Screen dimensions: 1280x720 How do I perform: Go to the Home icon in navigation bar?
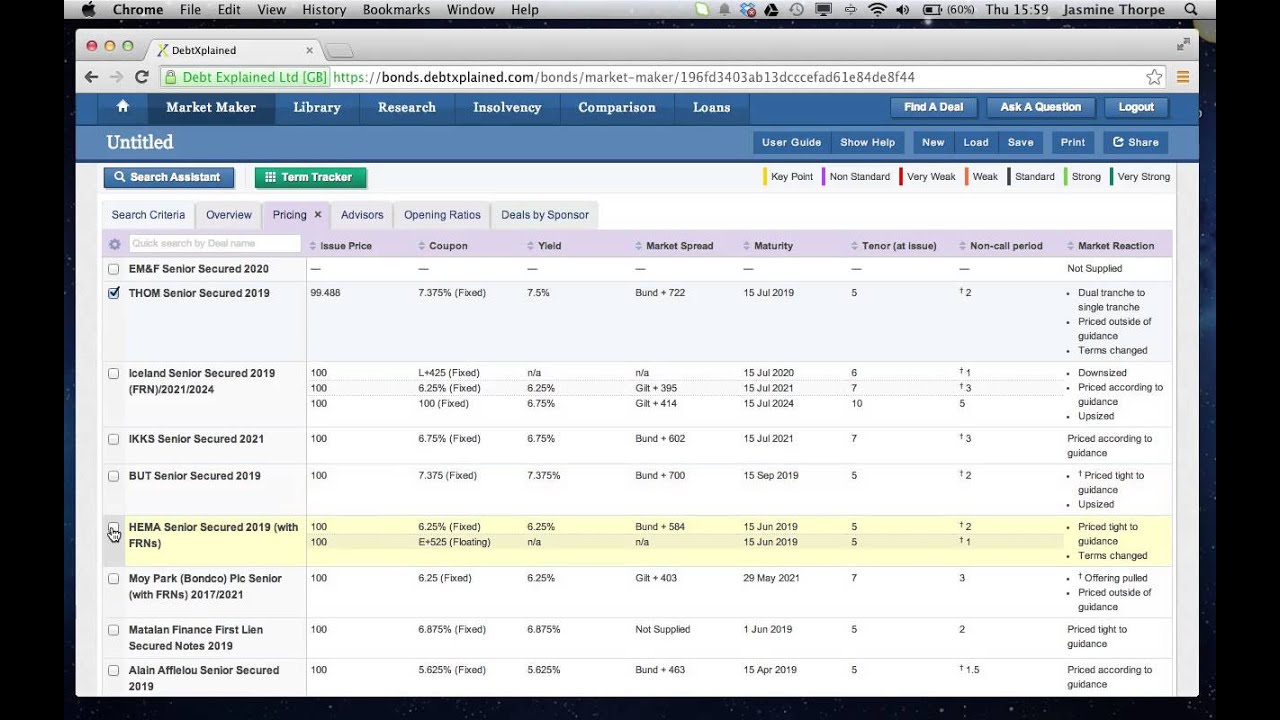point(123,107)
